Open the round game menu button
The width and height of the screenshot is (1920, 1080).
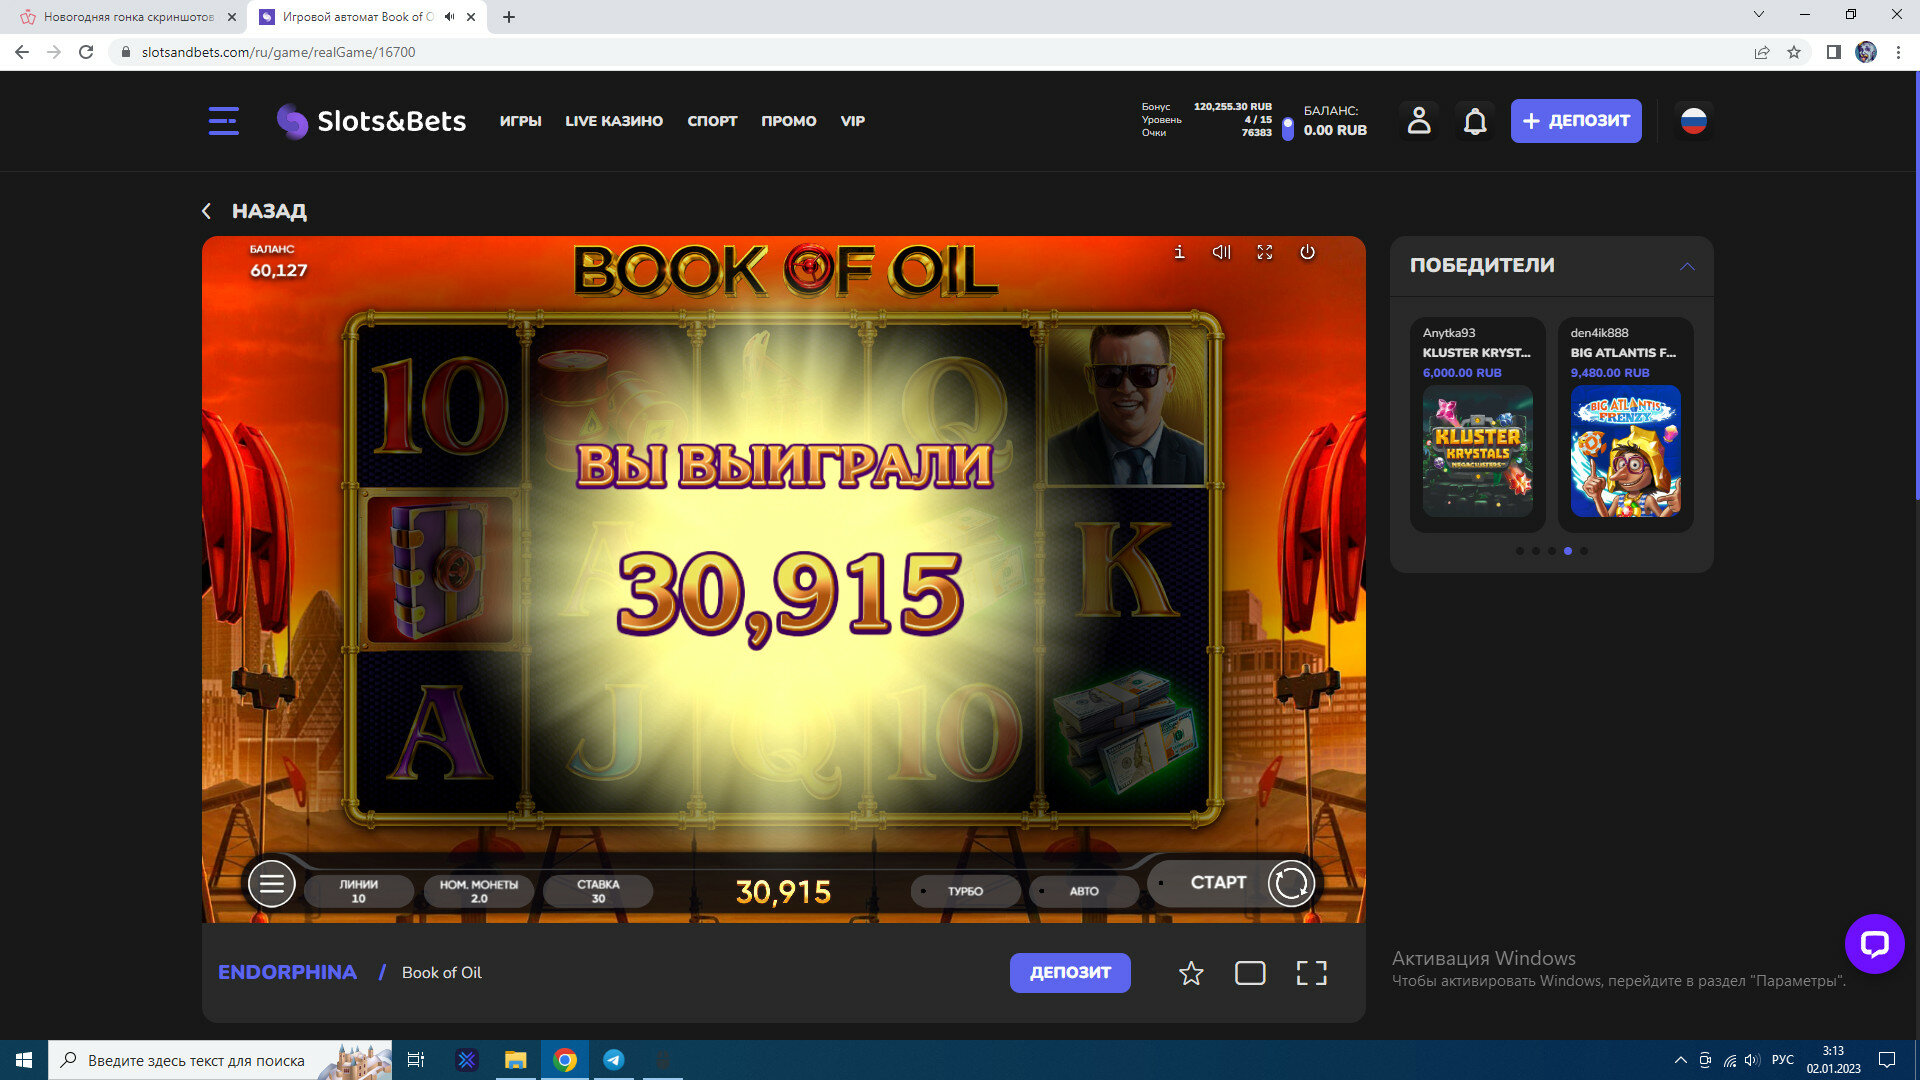(271, 884)
